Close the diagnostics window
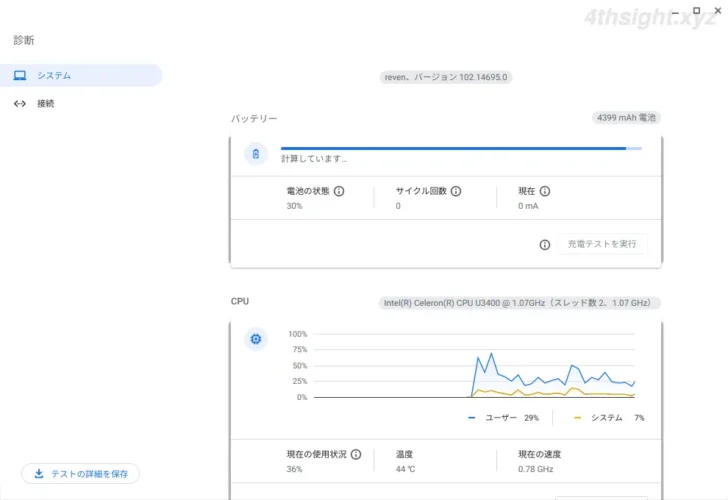The height and width of the screenshot is (500, 728). tap(718, 10)
